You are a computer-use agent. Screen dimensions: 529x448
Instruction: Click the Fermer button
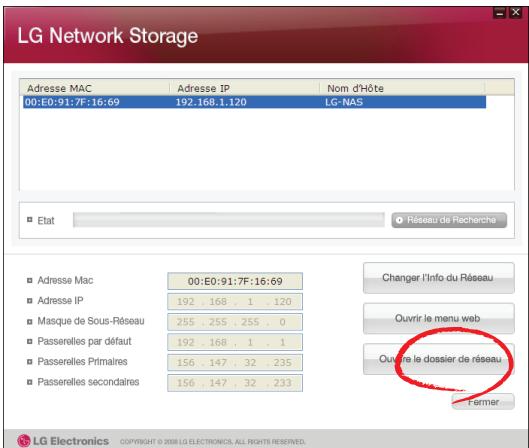(483, 402)
